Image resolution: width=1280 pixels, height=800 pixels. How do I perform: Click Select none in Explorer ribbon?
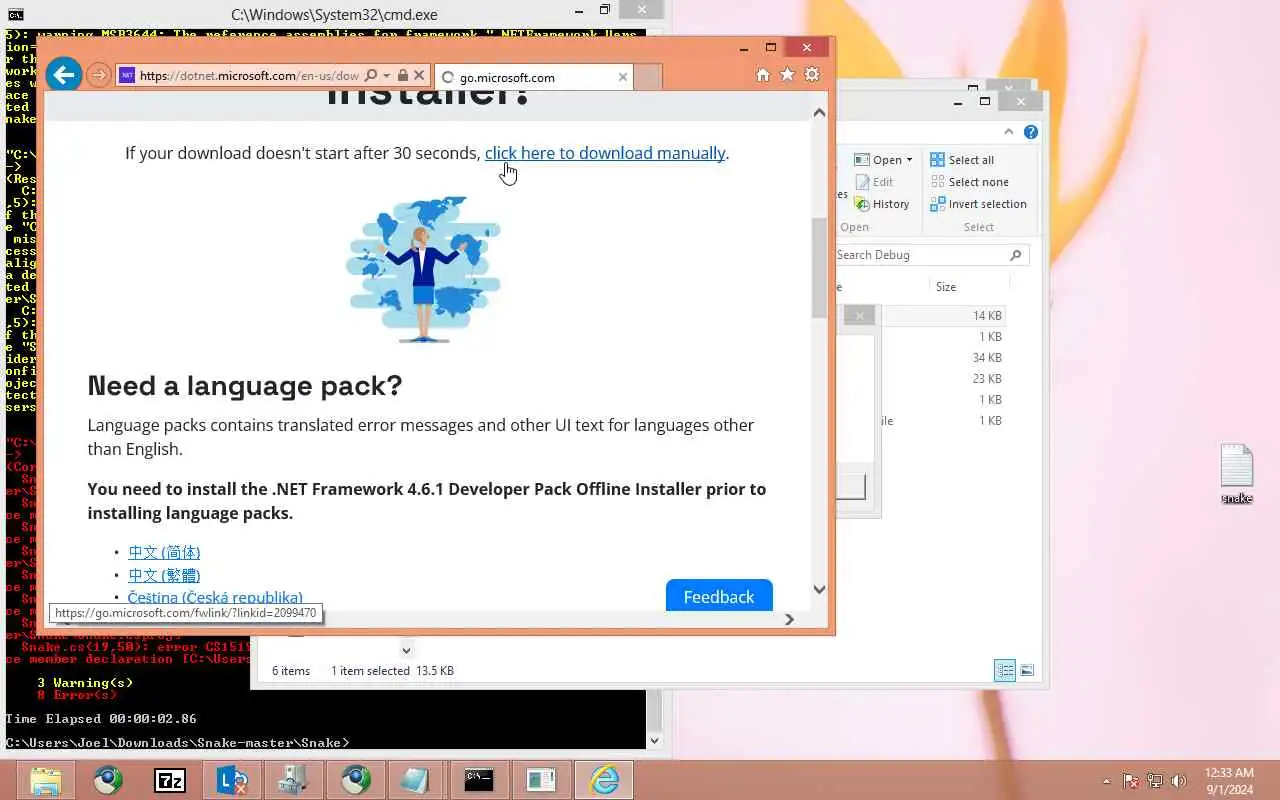click(x=968, y=182)
